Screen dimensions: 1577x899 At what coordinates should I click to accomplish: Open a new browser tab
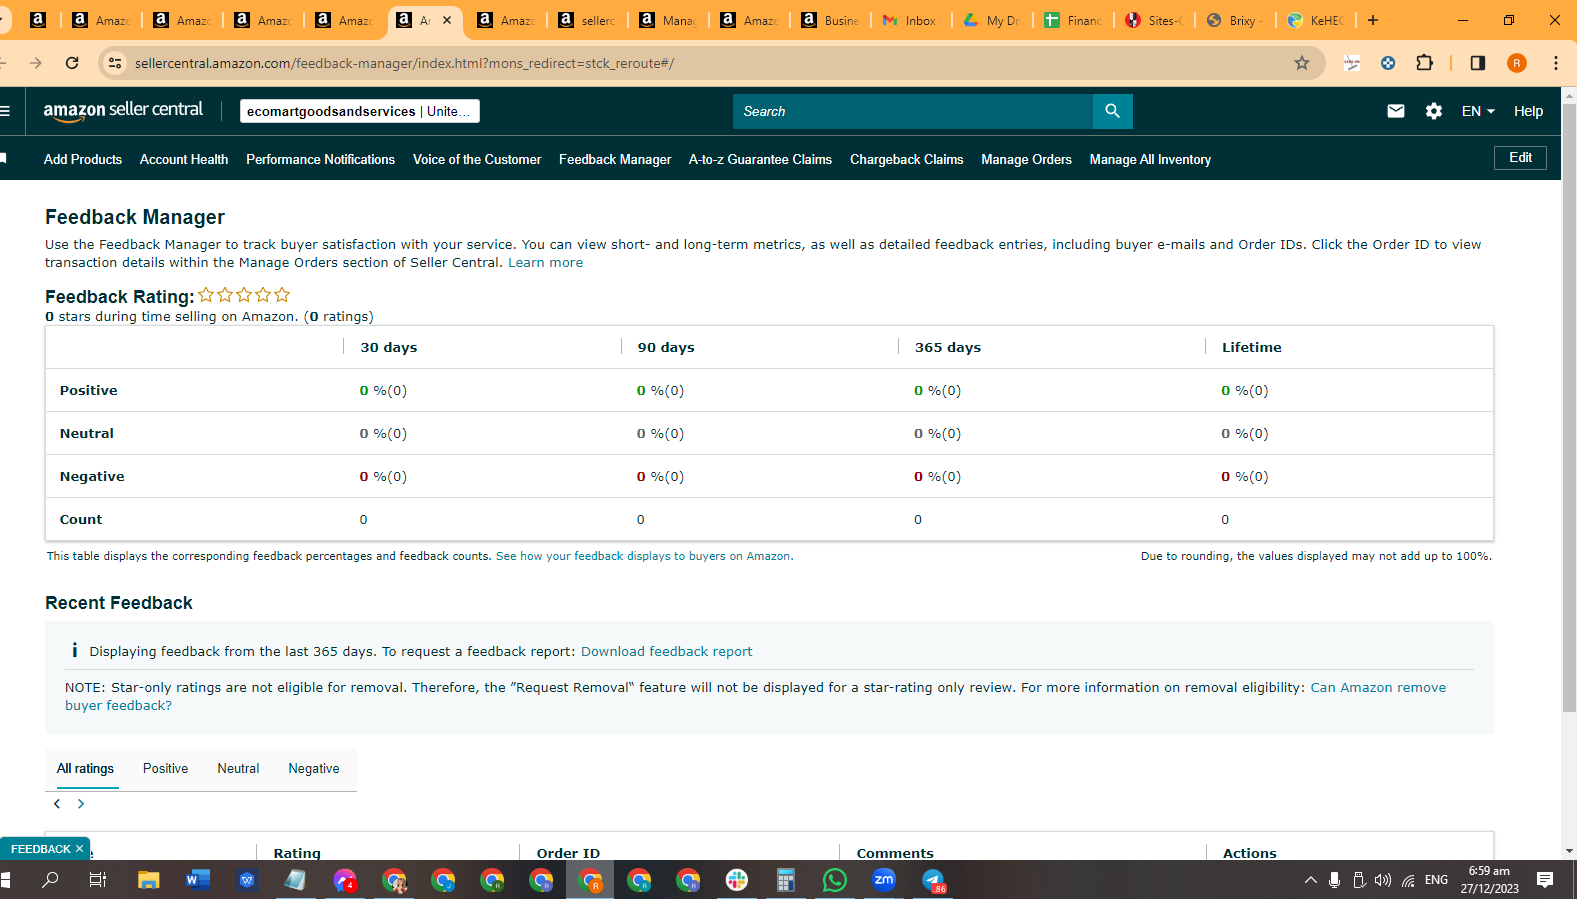tap(1373, 20)
